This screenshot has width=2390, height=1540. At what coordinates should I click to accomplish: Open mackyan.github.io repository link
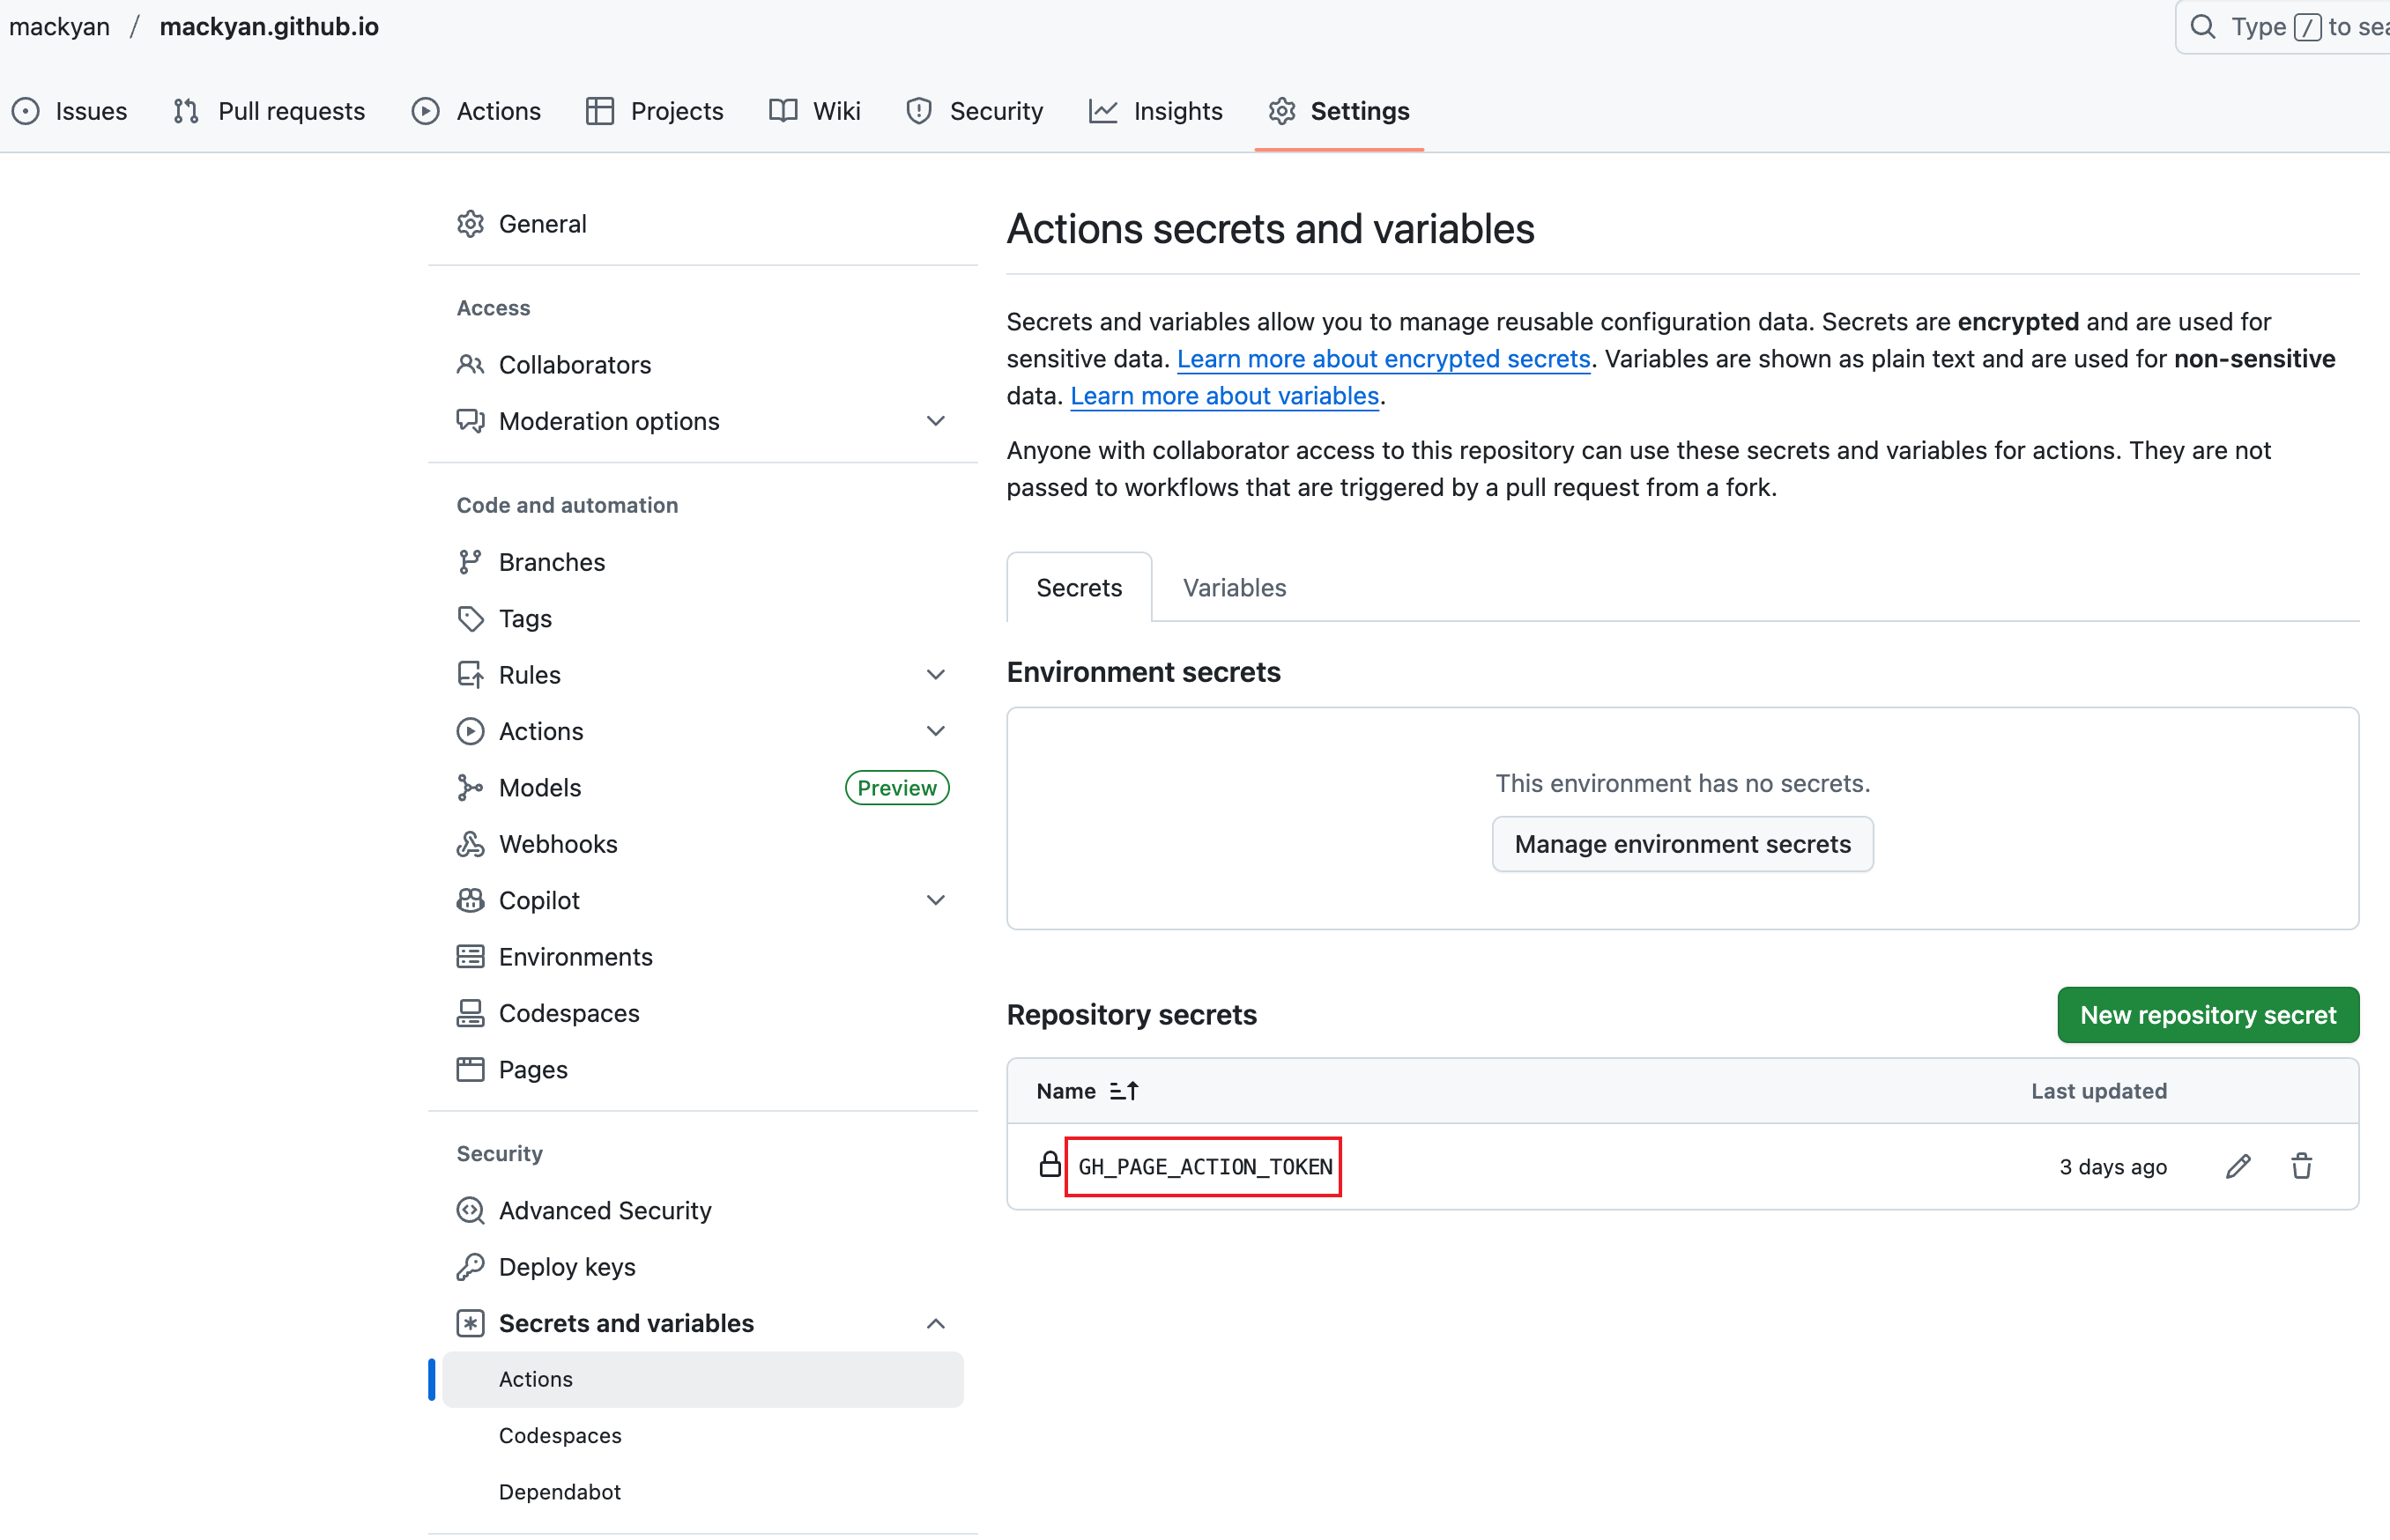pyautogui.click(x=269, y=27)
